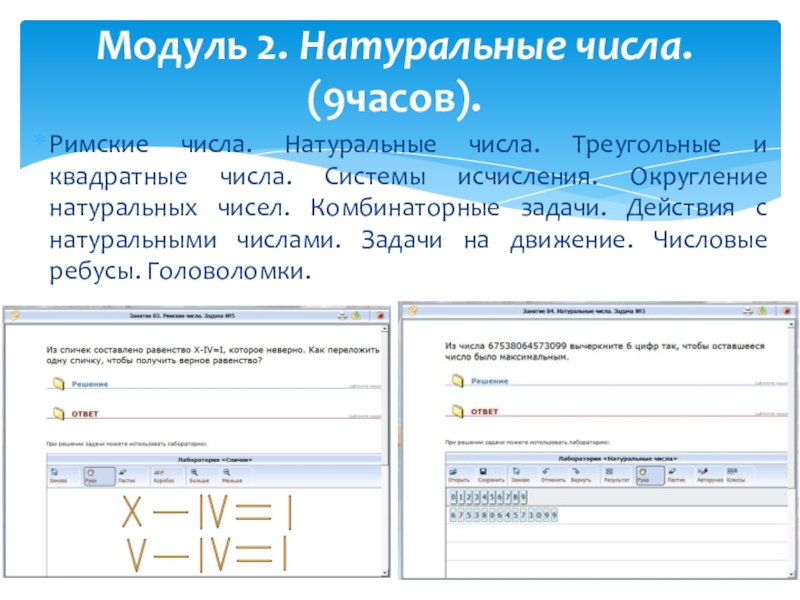
Task: Click logo icon in Натуральные числа title bar
Action: pos(413,311)
